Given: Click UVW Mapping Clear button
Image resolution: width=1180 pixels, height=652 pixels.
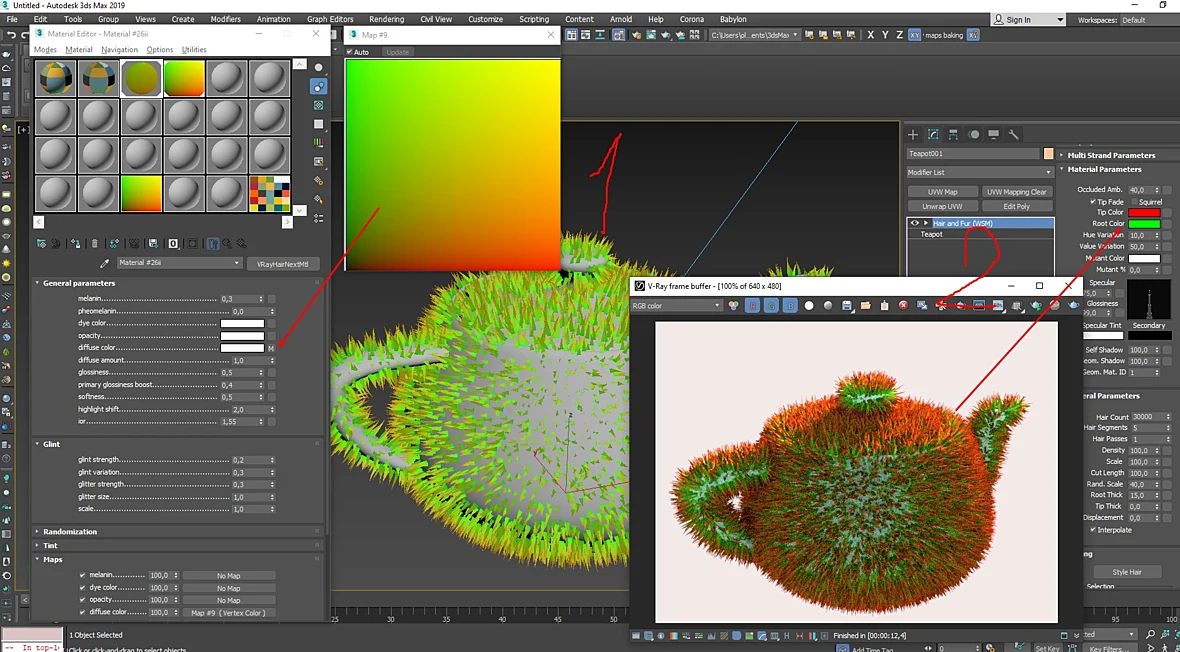Looking at the screenshot, I should pos(1016,192).
